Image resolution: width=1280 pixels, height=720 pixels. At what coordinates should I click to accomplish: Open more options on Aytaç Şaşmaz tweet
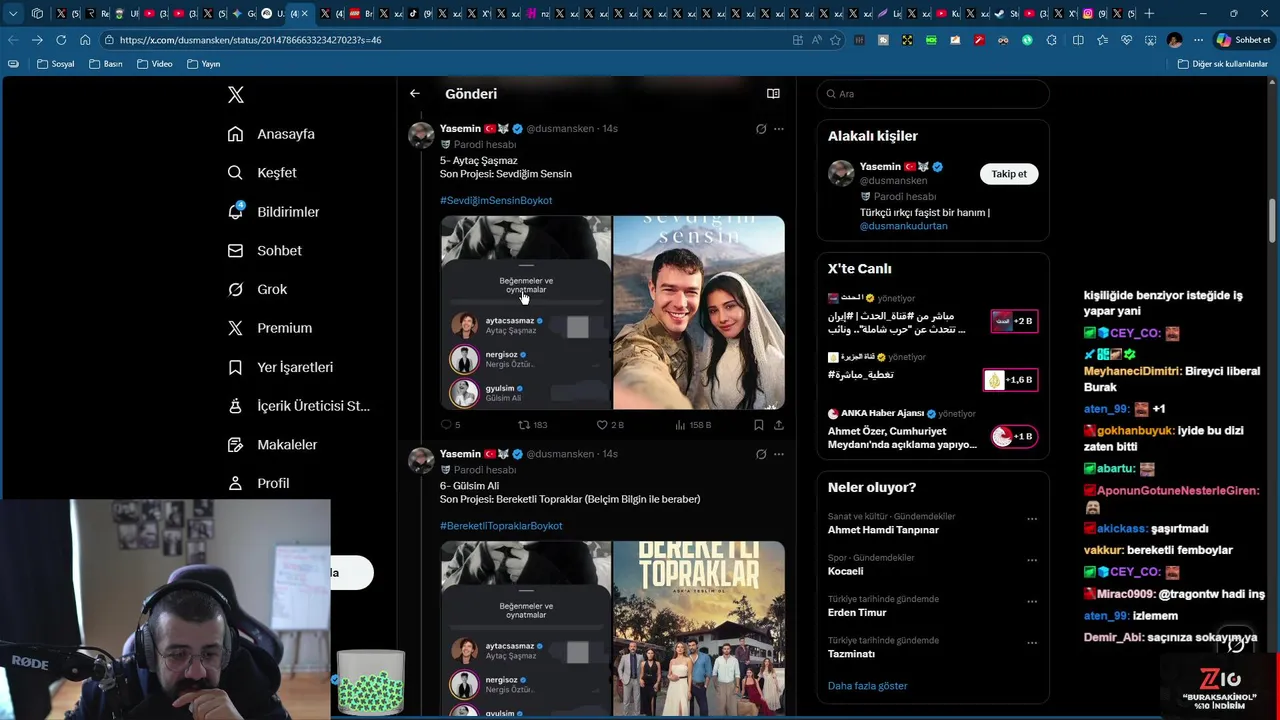pyautogui.click(x=779, y=129)
